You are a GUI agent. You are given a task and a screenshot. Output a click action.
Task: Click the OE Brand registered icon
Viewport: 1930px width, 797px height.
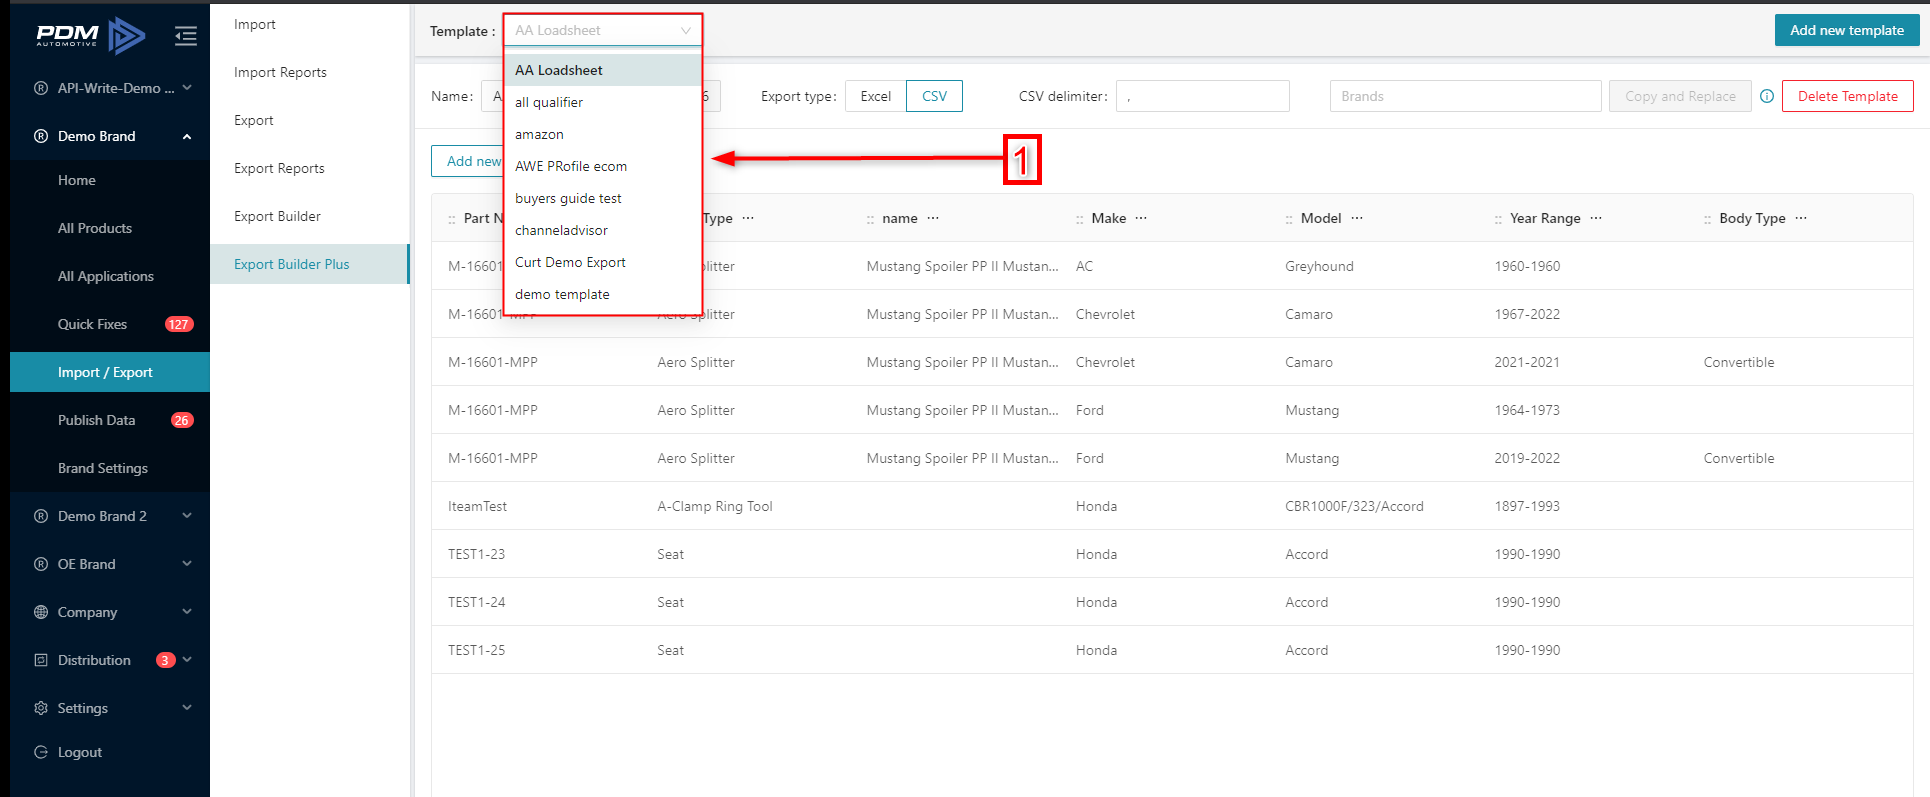click(41, 564)
